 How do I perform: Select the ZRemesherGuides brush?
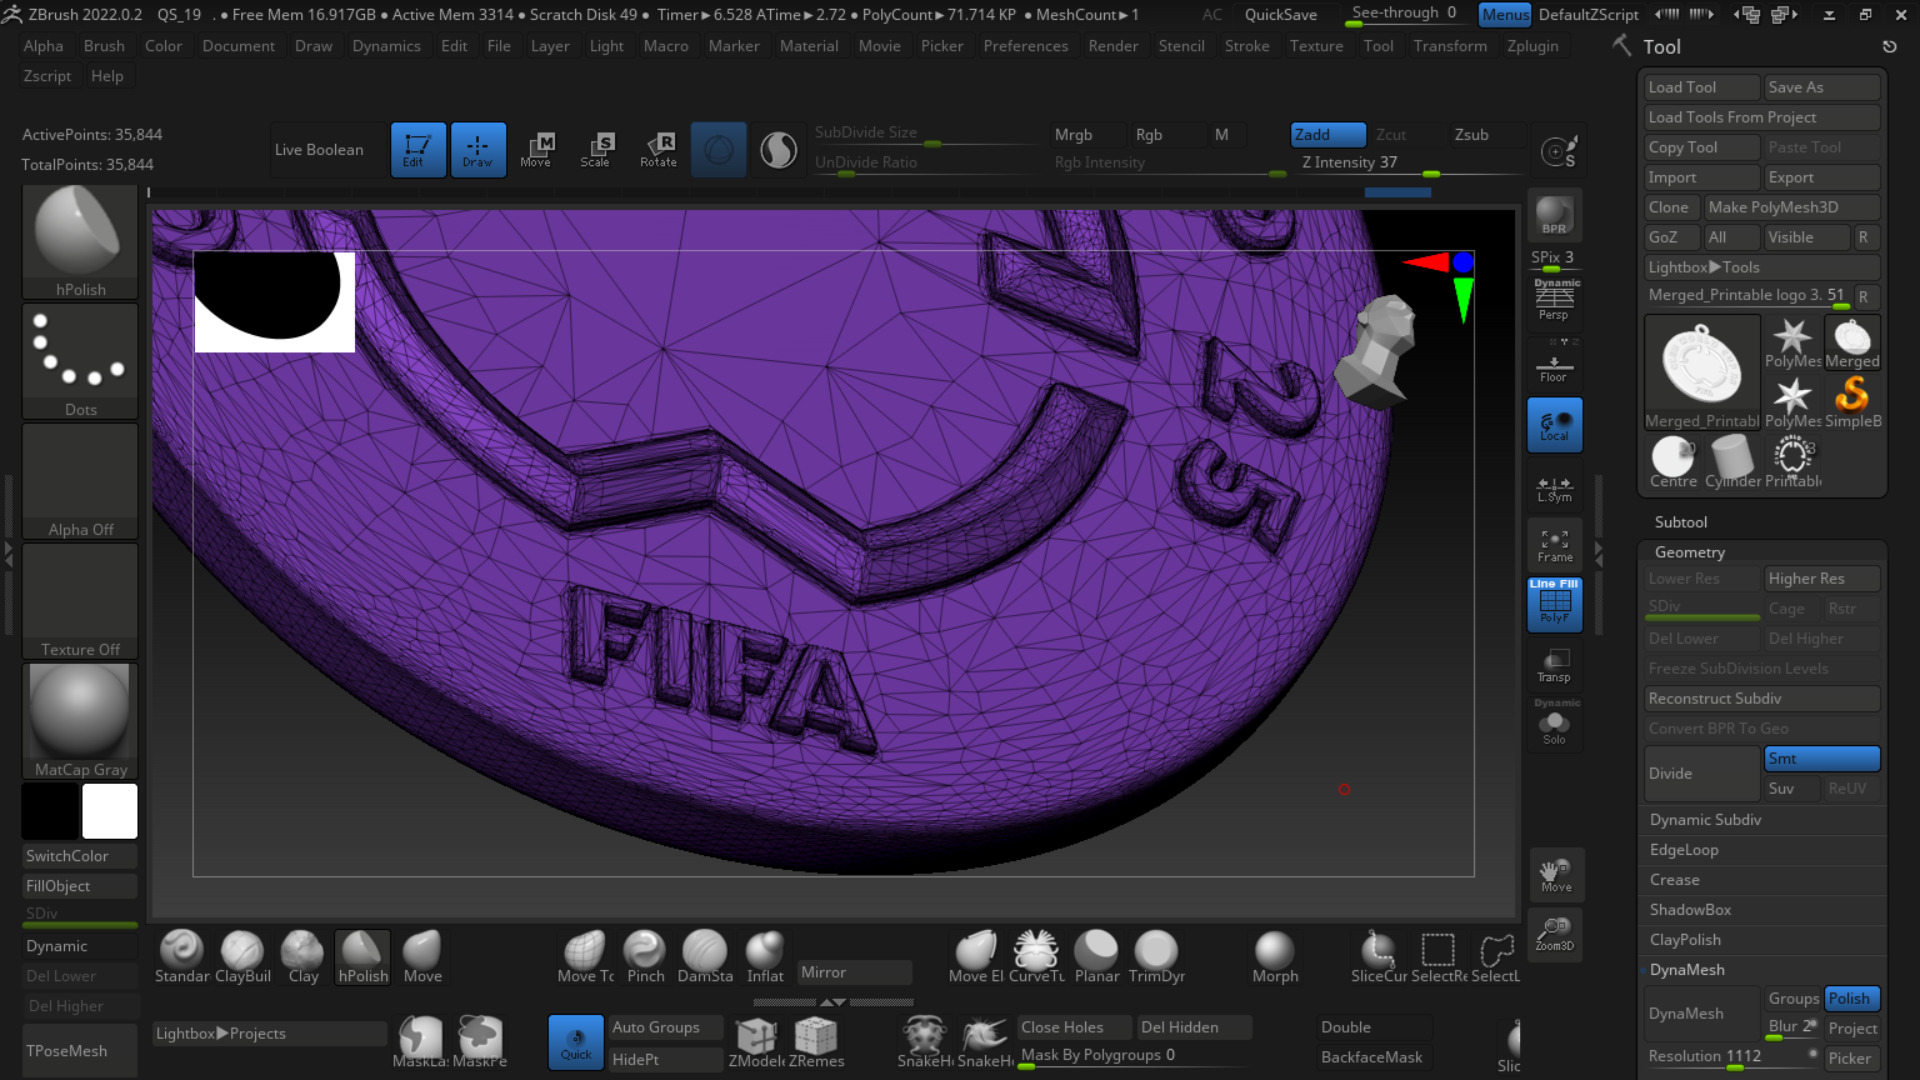click(x=816, y=1042)
